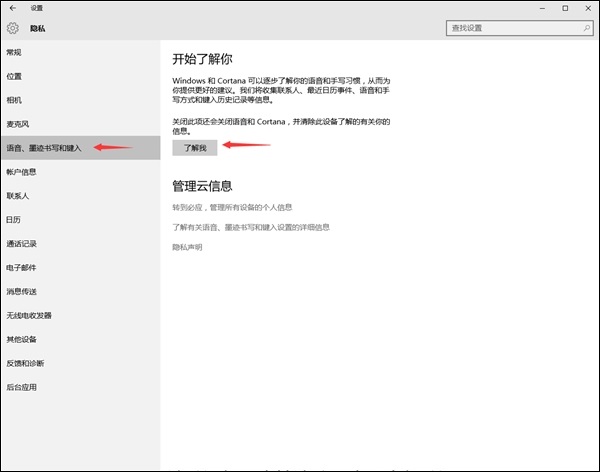Screen dimensions: 600x472
Task: Select 常规 in the privacy sidebar
Action: tap(14, 52)
